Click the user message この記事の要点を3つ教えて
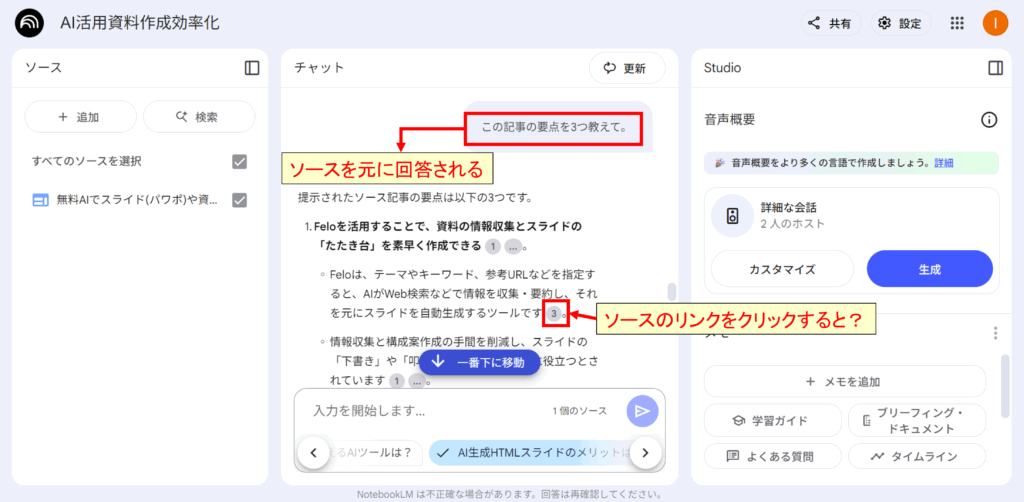 click(x=554, y=127)
